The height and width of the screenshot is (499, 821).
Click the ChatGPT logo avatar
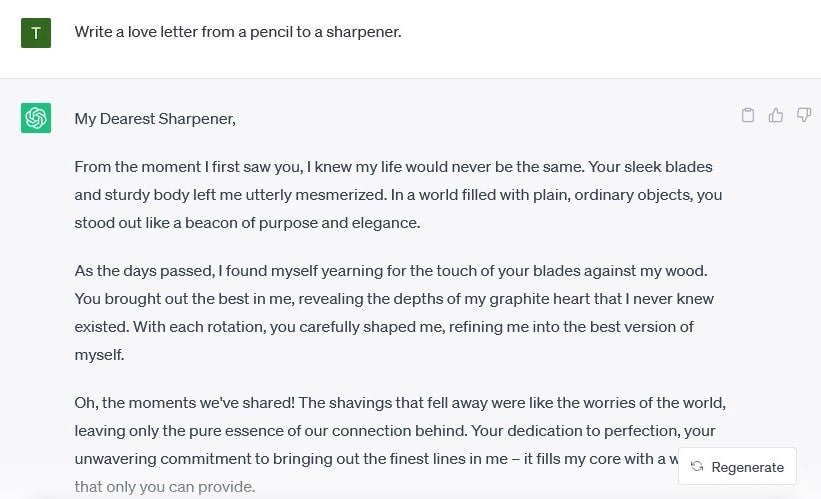point(36,118)
